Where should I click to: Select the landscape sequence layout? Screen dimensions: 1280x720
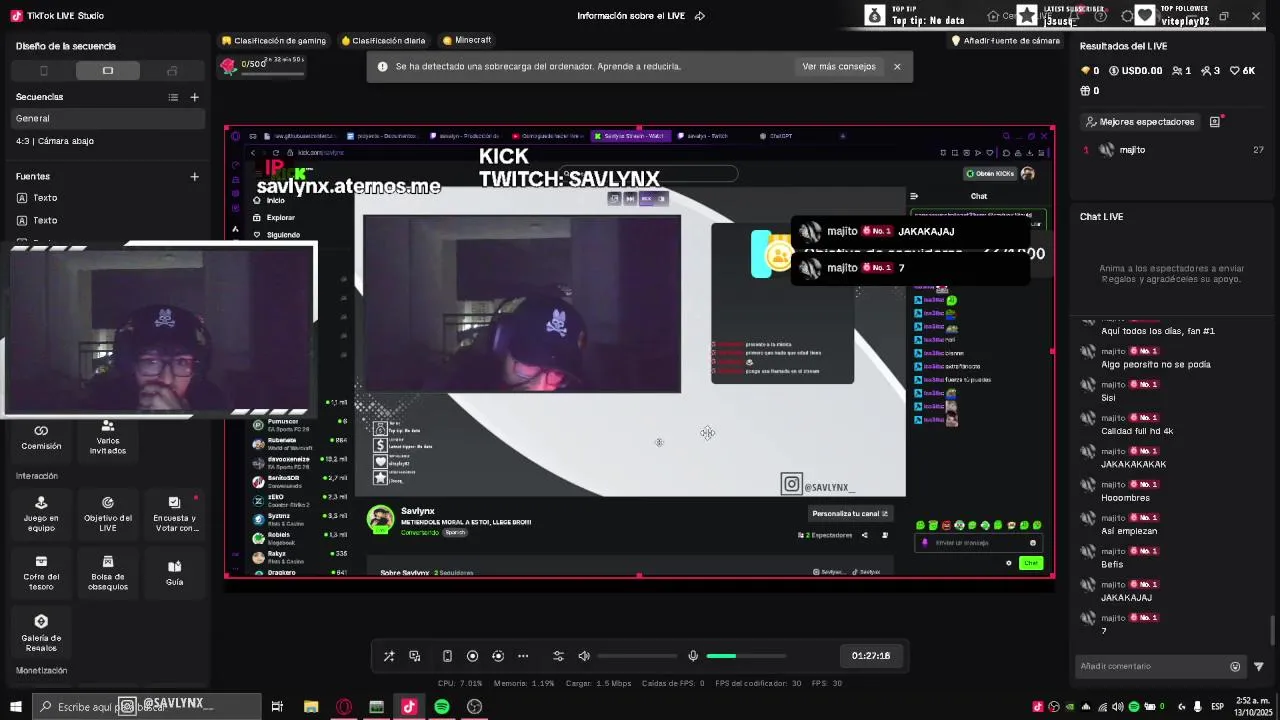pos(108,71)
